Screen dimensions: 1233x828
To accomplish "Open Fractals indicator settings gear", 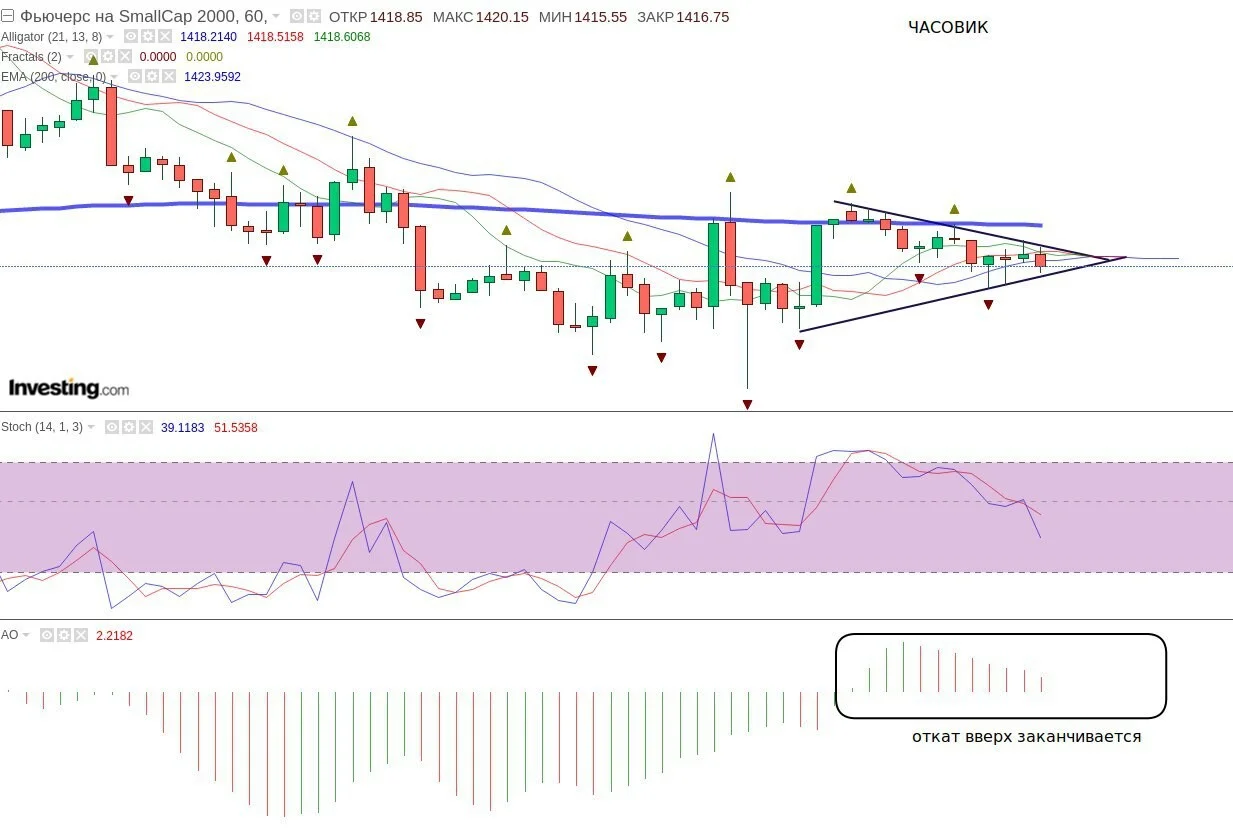I will point(107,57).
